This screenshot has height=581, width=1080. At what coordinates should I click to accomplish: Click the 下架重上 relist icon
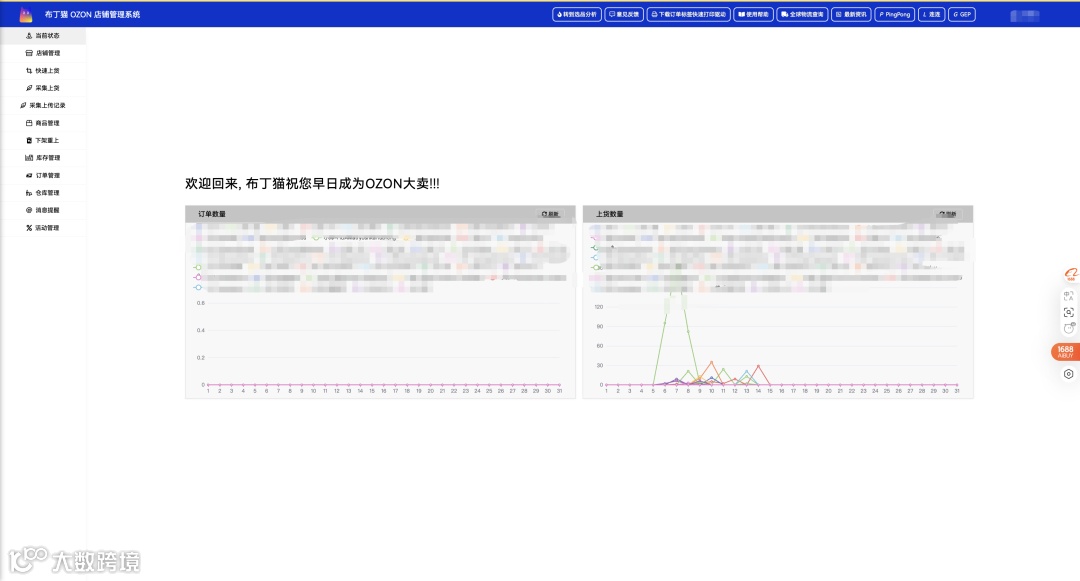coord(29,140)
